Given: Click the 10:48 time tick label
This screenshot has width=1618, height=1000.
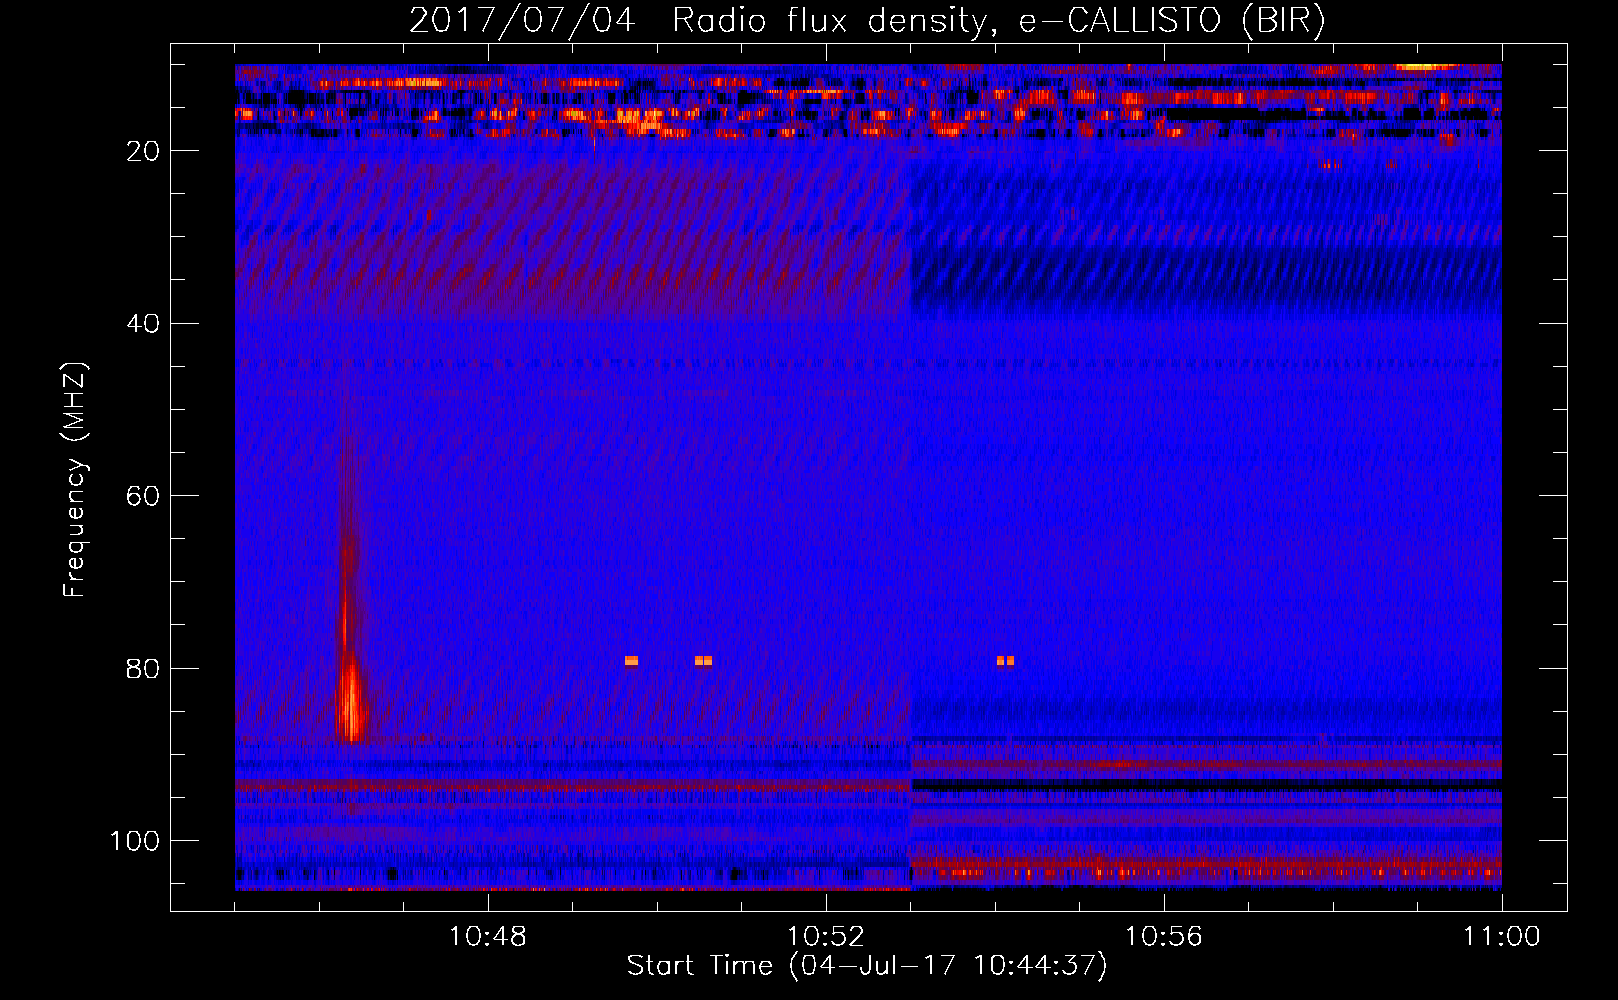Looking at the screenshot, I should point(488,937).
